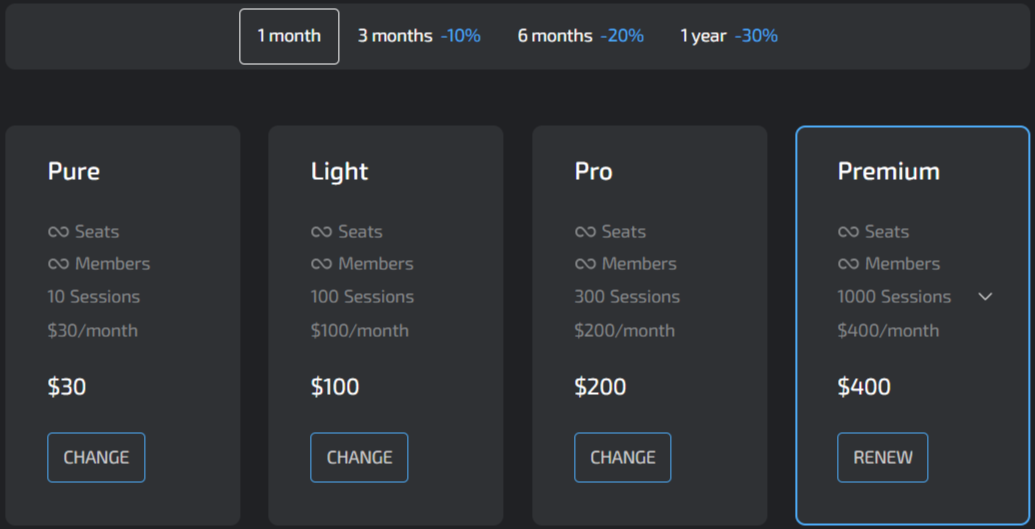Click the Premium plan title
The height and width of the screenshot is (529, 1035).
[x=888, y=171]
